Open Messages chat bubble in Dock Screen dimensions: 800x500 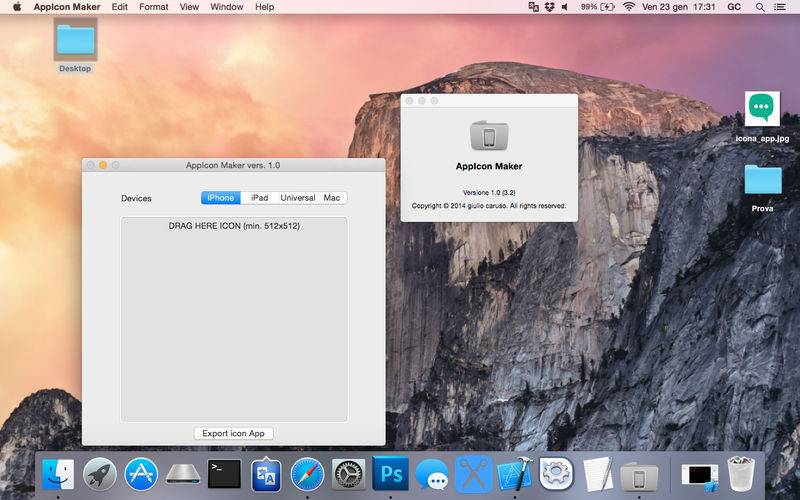432,475
